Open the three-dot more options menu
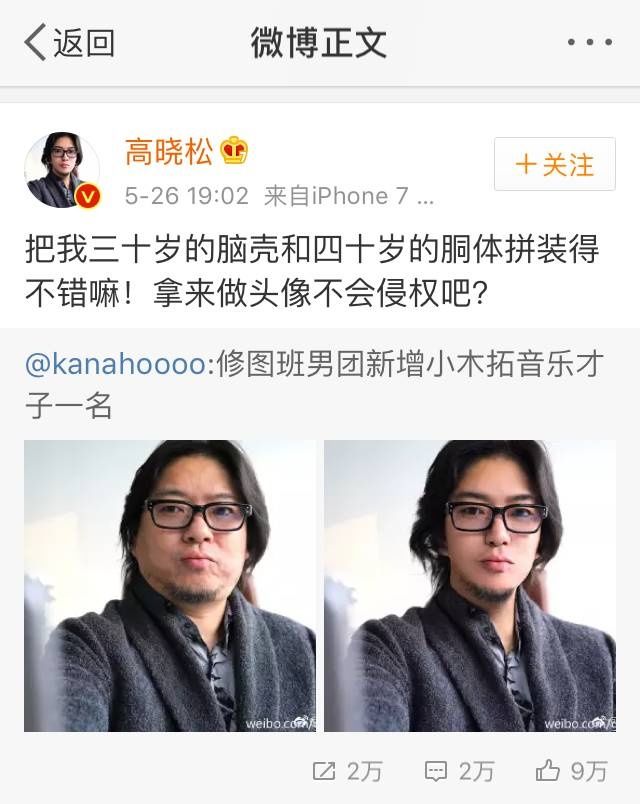 [590, 42]
